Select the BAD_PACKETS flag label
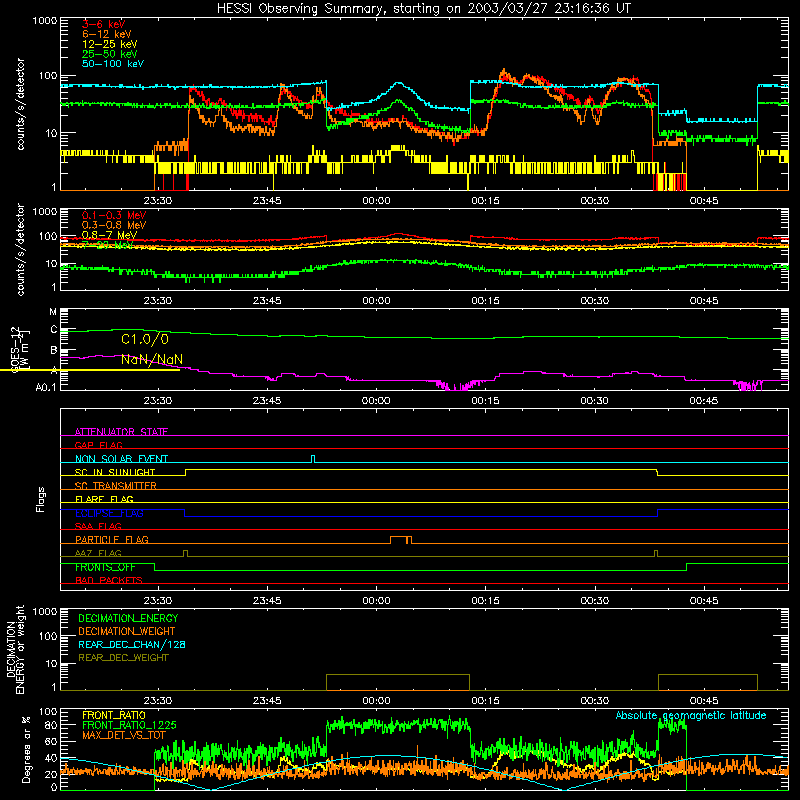This screenshot has height=800, width=800. [109, 580]
